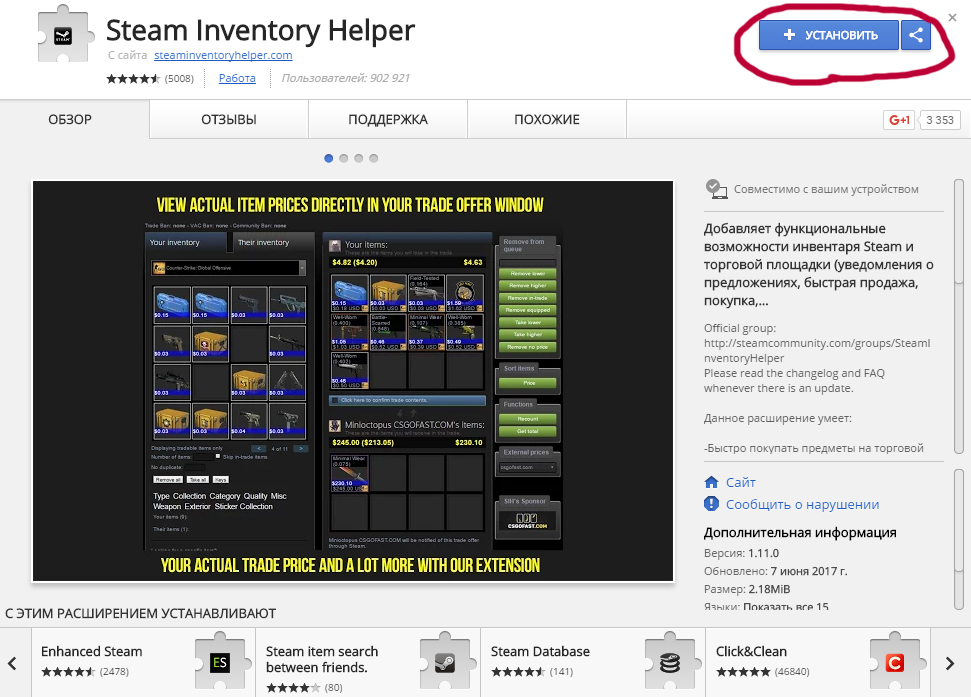
Task: Open the Работа category link
Action: click(x=237, y=78)
